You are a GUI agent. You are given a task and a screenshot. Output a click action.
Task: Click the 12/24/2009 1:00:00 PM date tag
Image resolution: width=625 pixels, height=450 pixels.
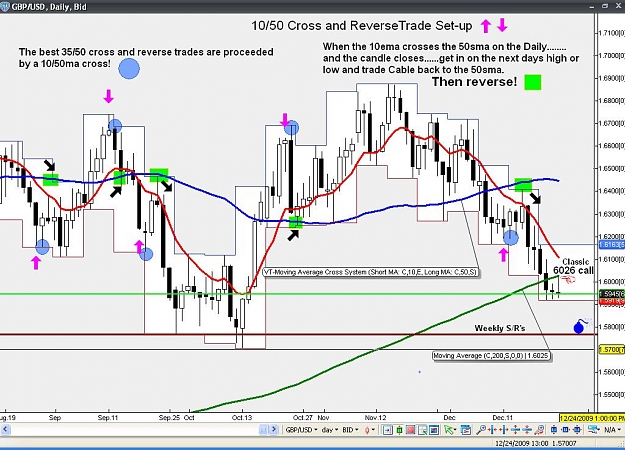(592, 418)
